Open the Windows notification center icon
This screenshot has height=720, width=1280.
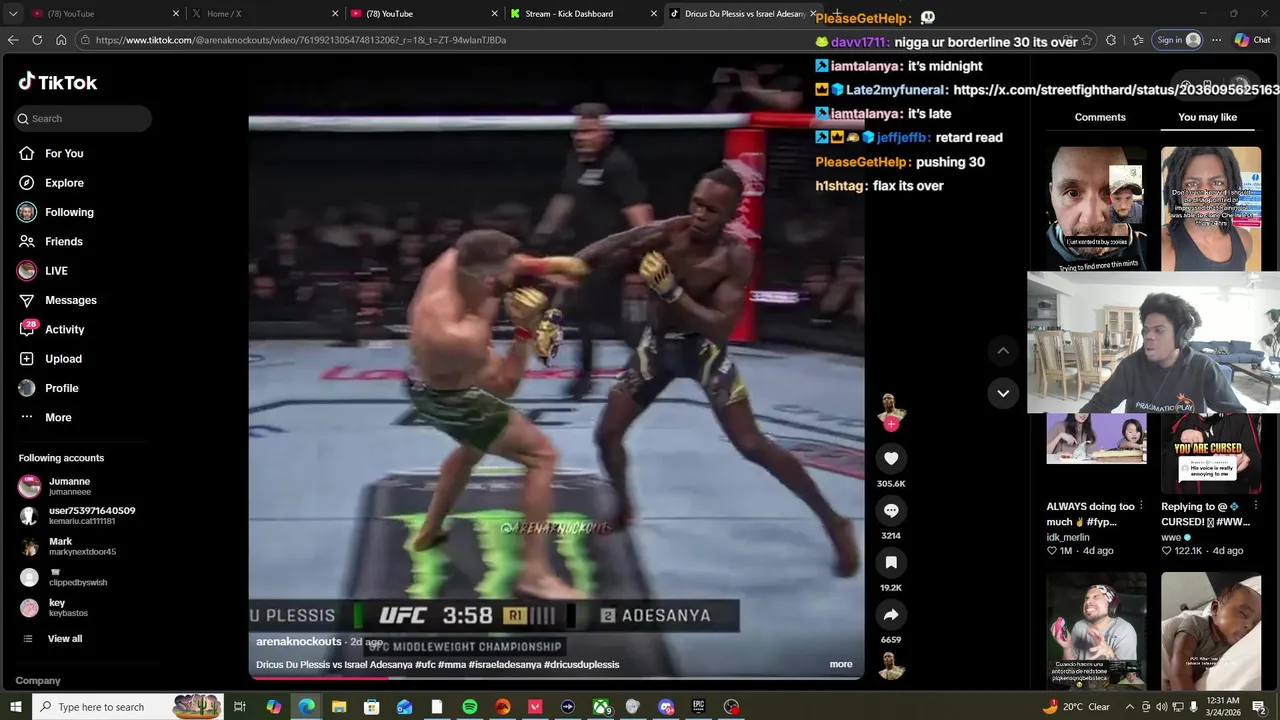coord(1259,707)
